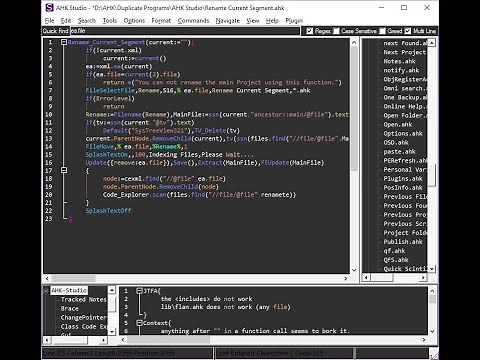Click project tree scroll up arrow
The height and width of the screenshot is (360, 480).
coord(112,290)
